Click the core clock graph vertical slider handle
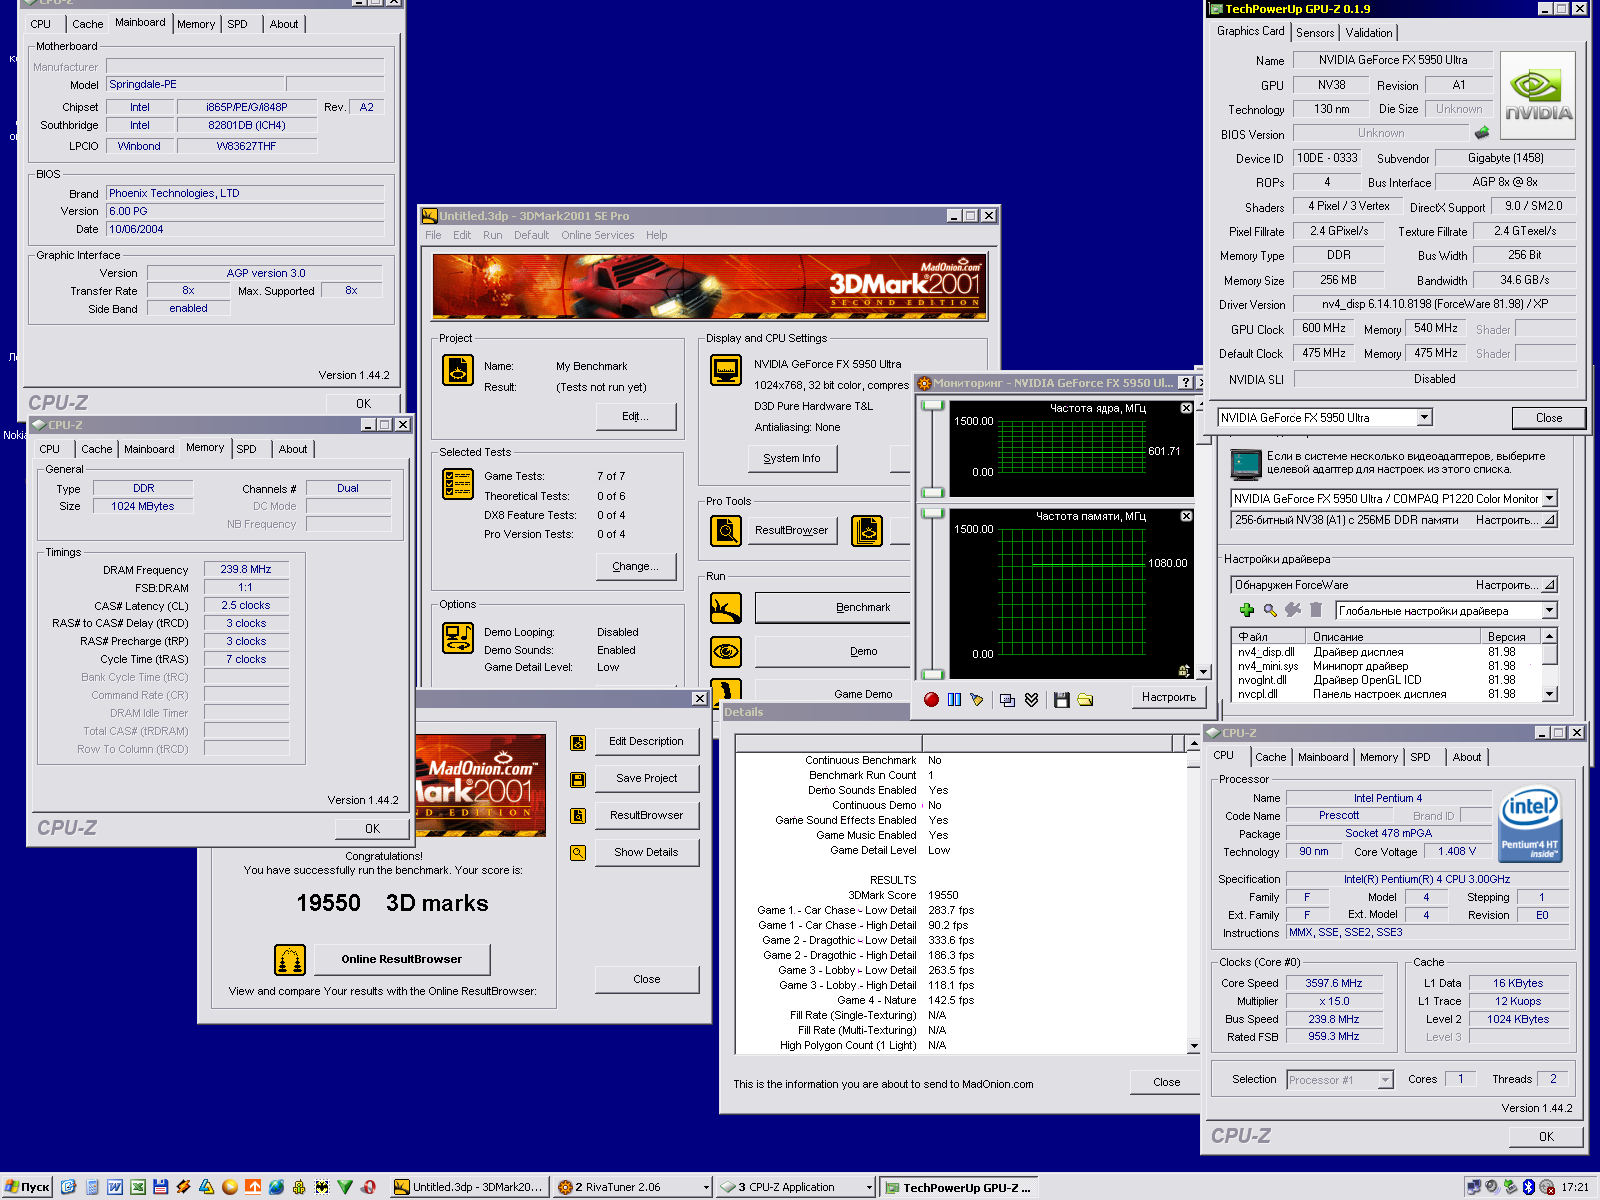The width and height of the screenshot is (1600, 1200). (932, 405)
